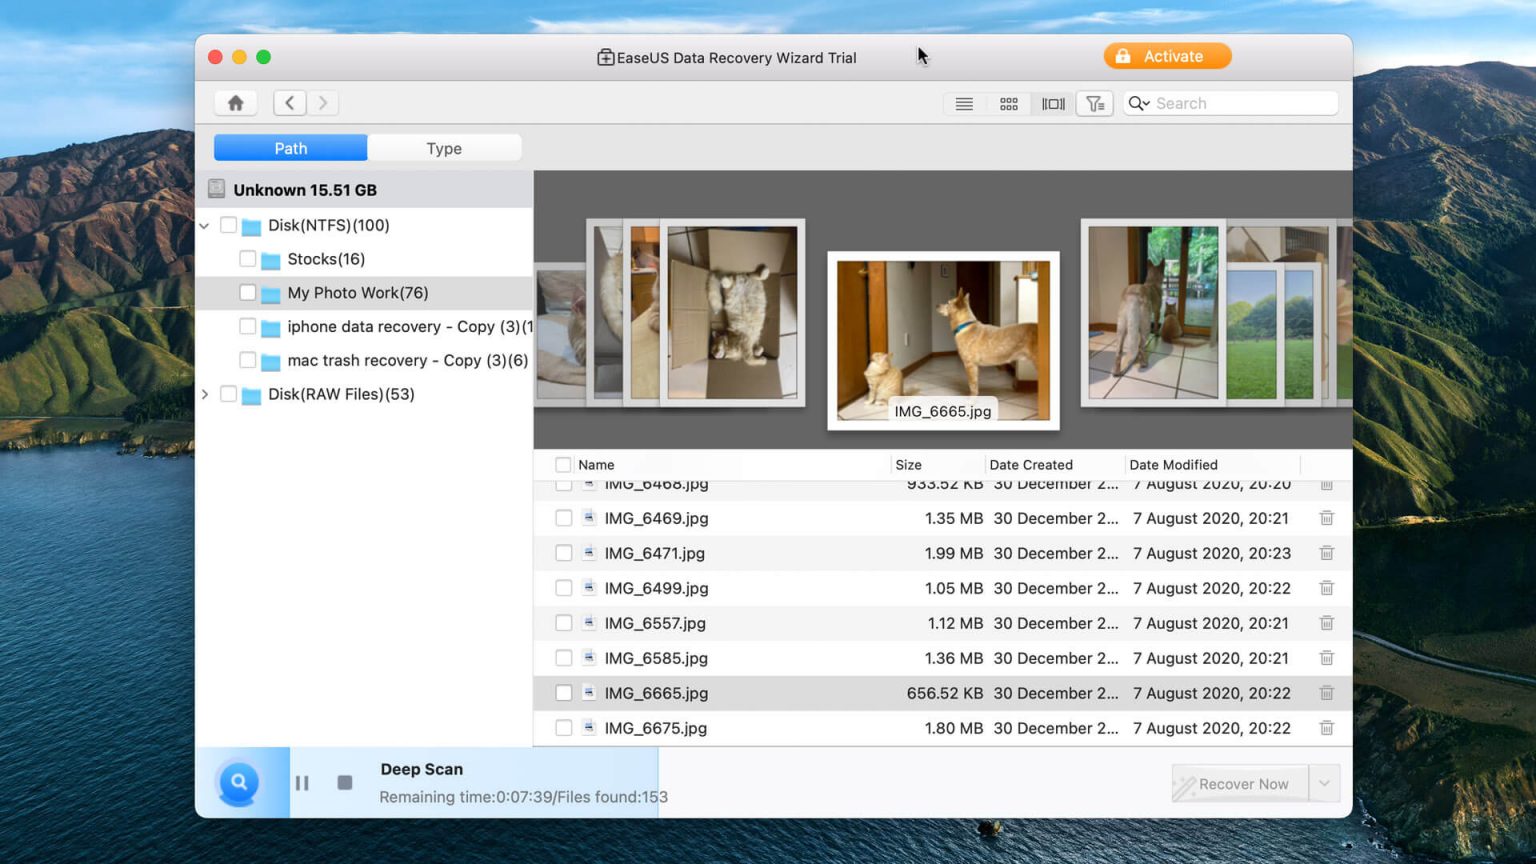This screenshot has width=1536, height=864.
Task: Open the filter options icon
Action: pyautogui.click(x=1095, y=104)
